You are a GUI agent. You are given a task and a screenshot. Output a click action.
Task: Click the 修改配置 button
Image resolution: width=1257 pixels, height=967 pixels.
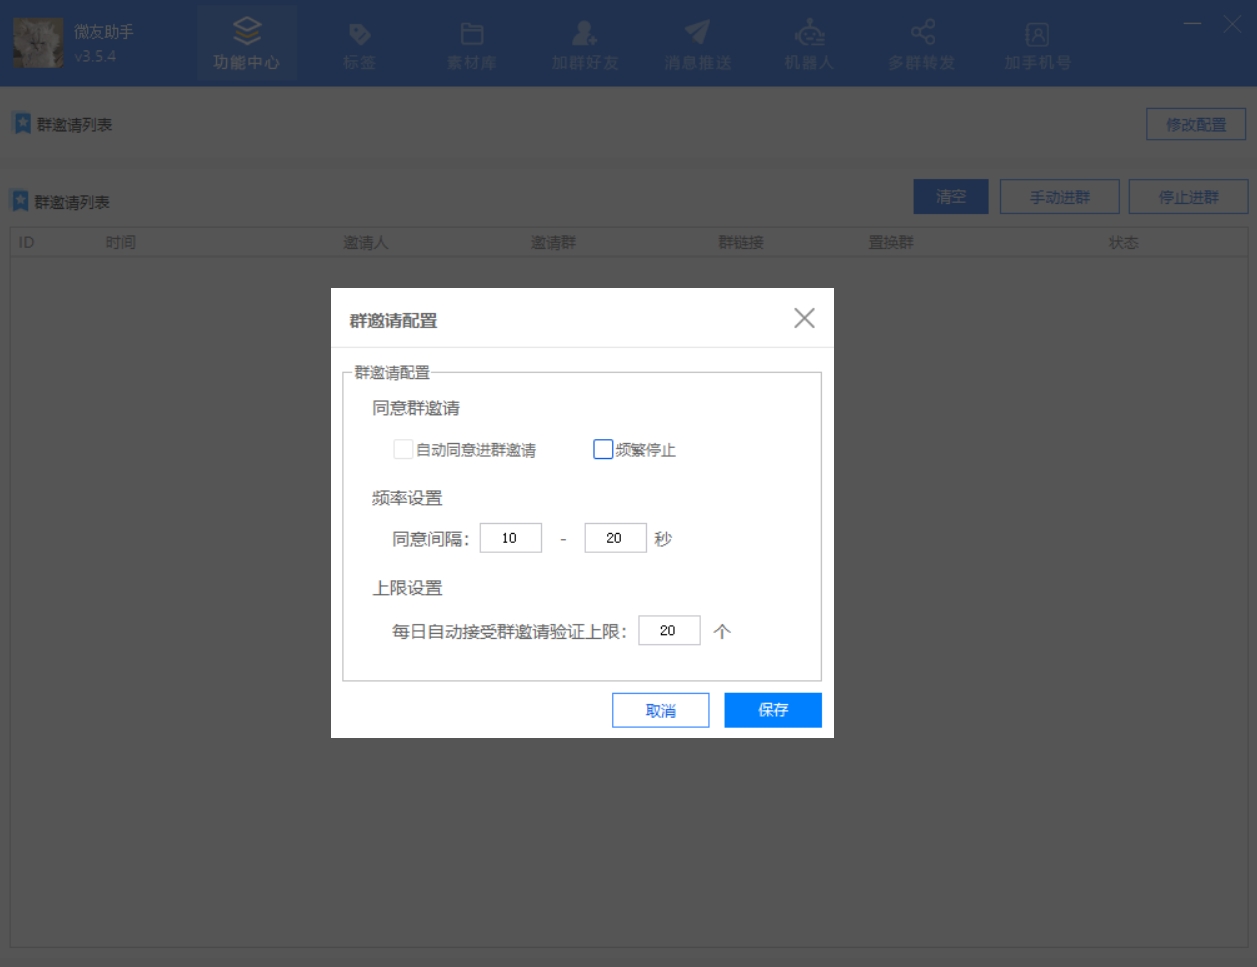tap(1196, 125)
